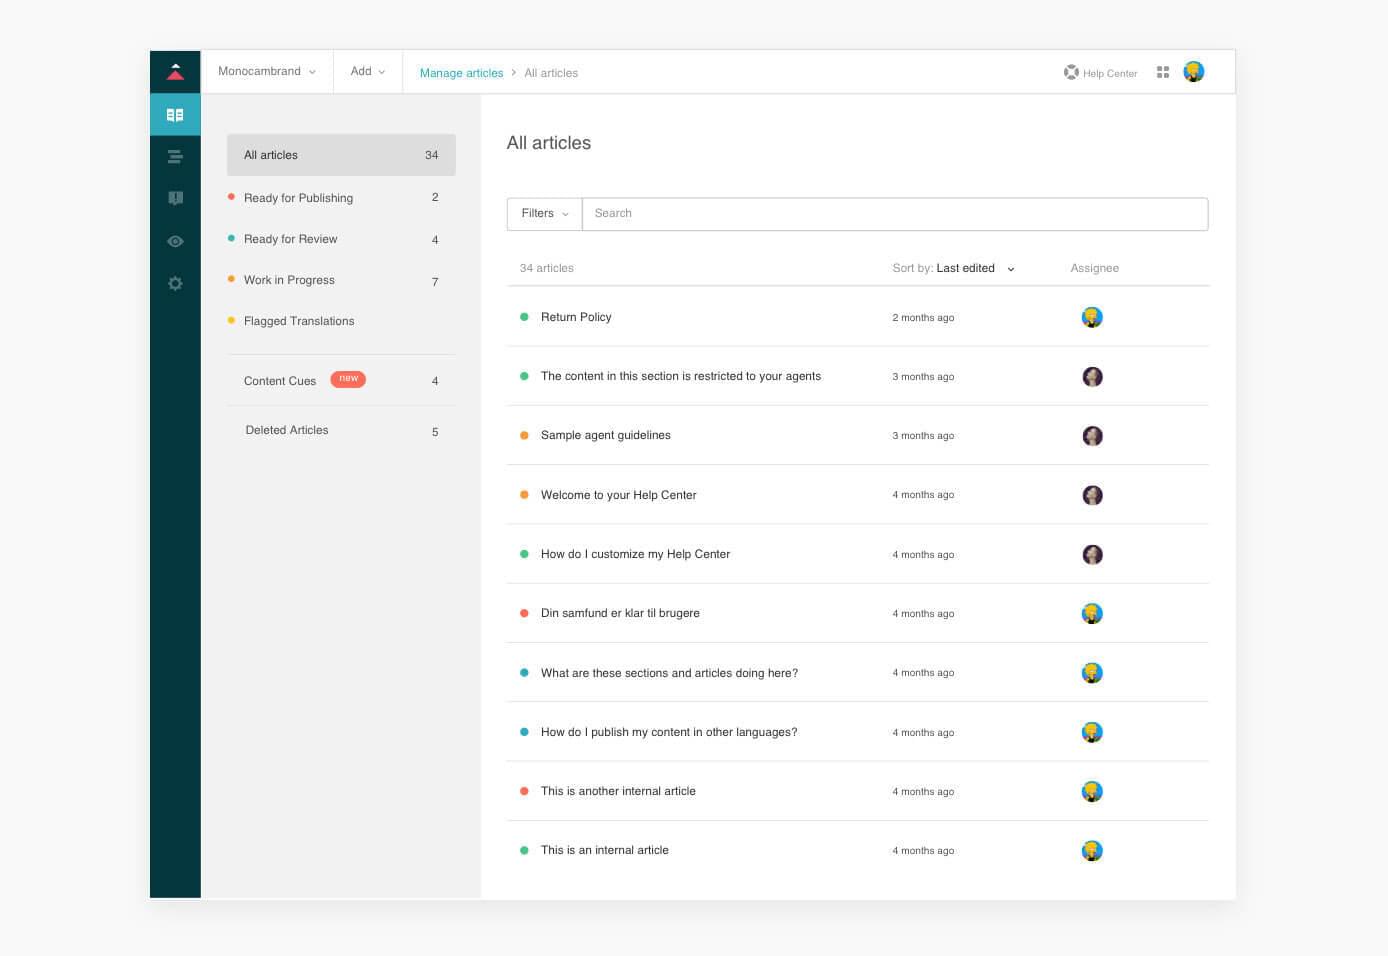
Task: Open Sample agent guidelines article
Action: [606, 435]
